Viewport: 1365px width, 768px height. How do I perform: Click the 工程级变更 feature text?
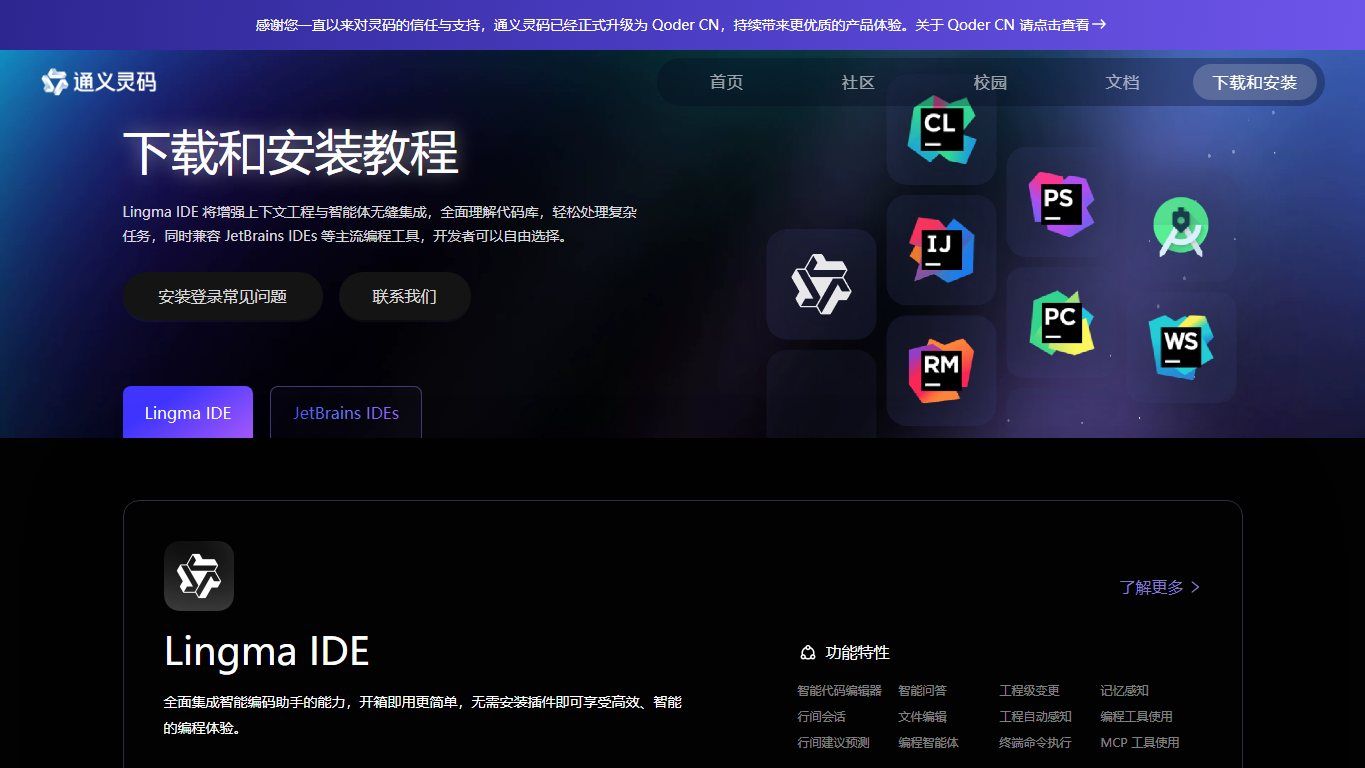tap(1029, 690)
